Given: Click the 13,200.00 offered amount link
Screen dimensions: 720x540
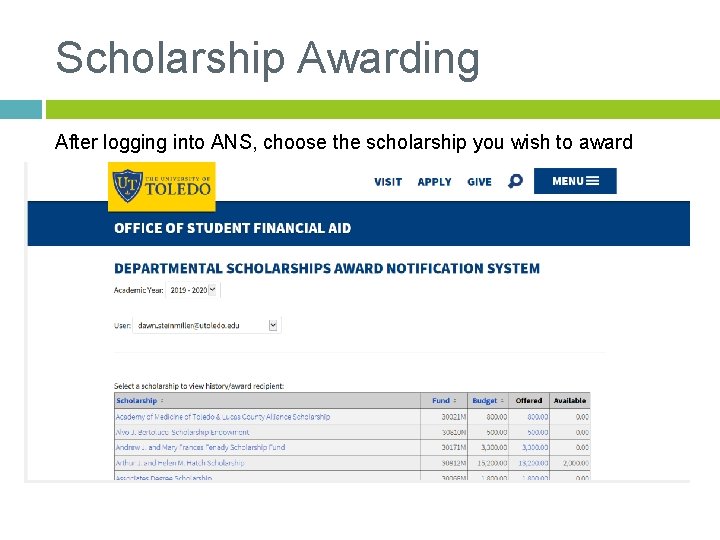Looking at the screenshot, I should point(532,463).
